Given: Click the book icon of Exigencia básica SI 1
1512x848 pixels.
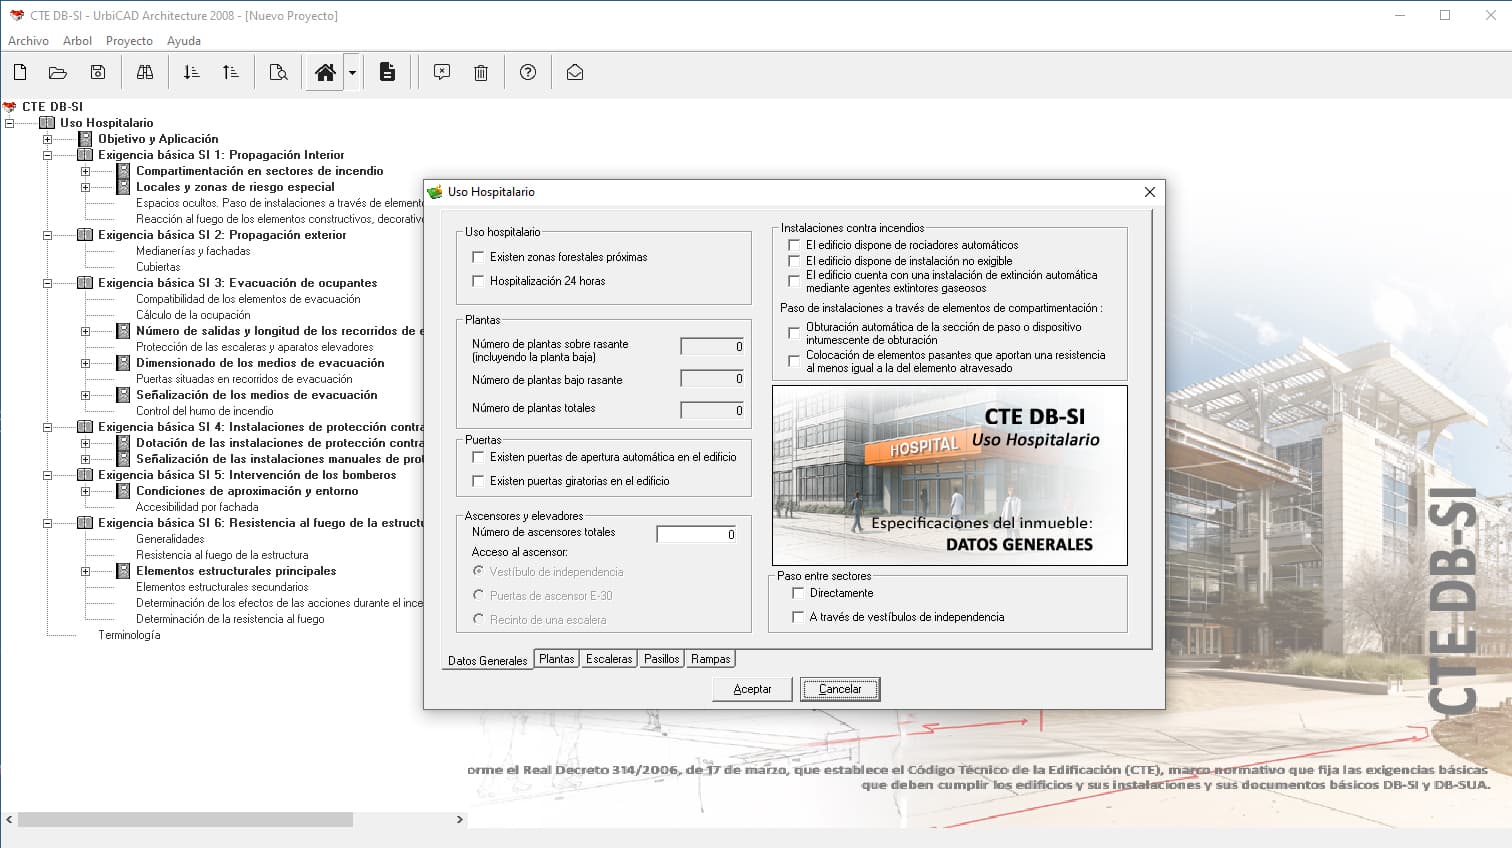Looking at the screenshot, I should (85, 155).
